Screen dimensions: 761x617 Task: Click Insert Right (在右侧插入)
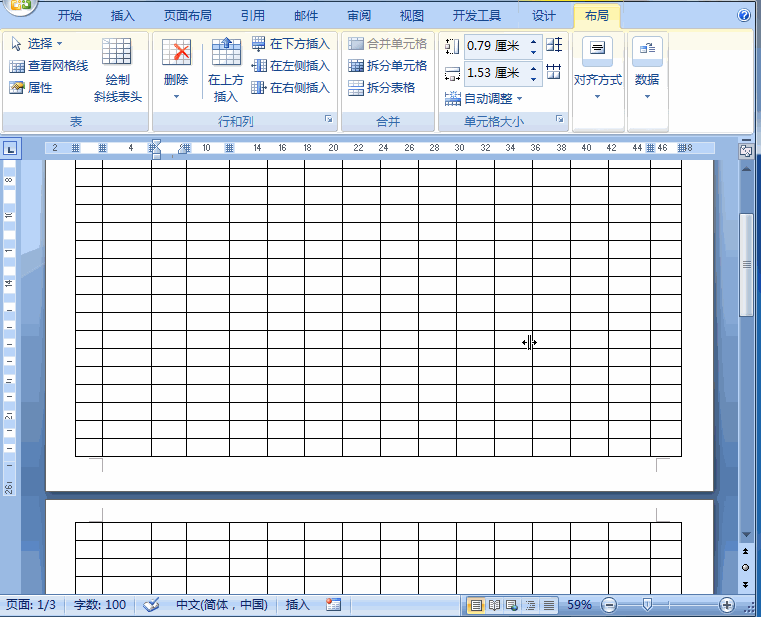[x=291, y=87]
